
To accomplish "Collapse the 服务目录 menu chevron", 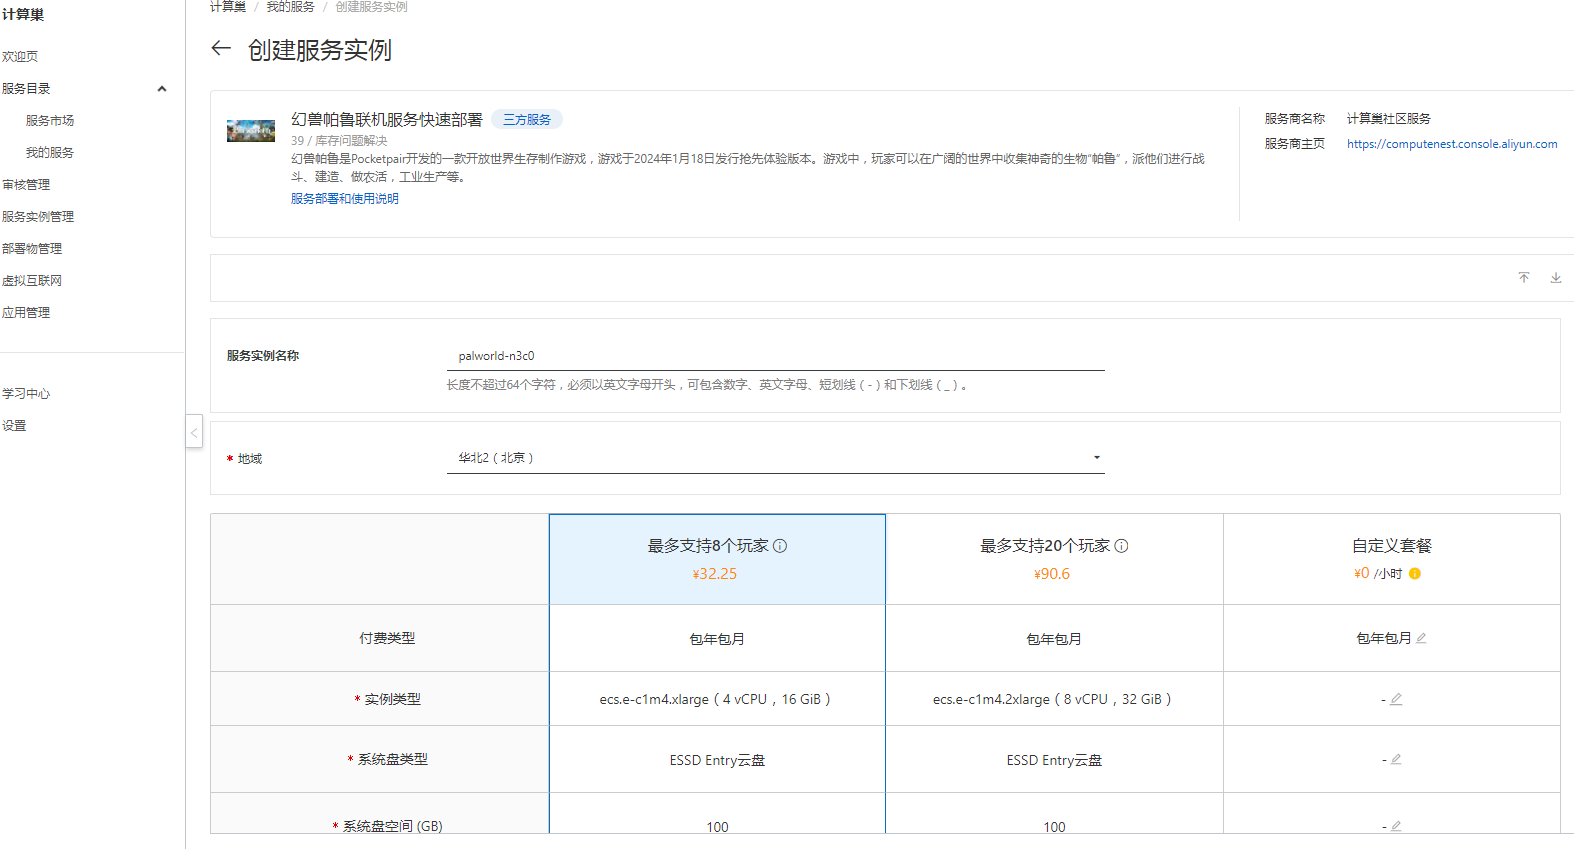I will tap(162, 89).
